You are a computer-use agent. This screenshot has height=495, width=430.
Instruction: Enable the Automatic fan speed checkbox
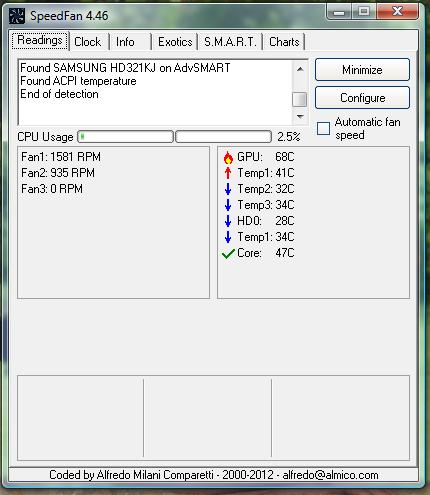pos(323,129)
